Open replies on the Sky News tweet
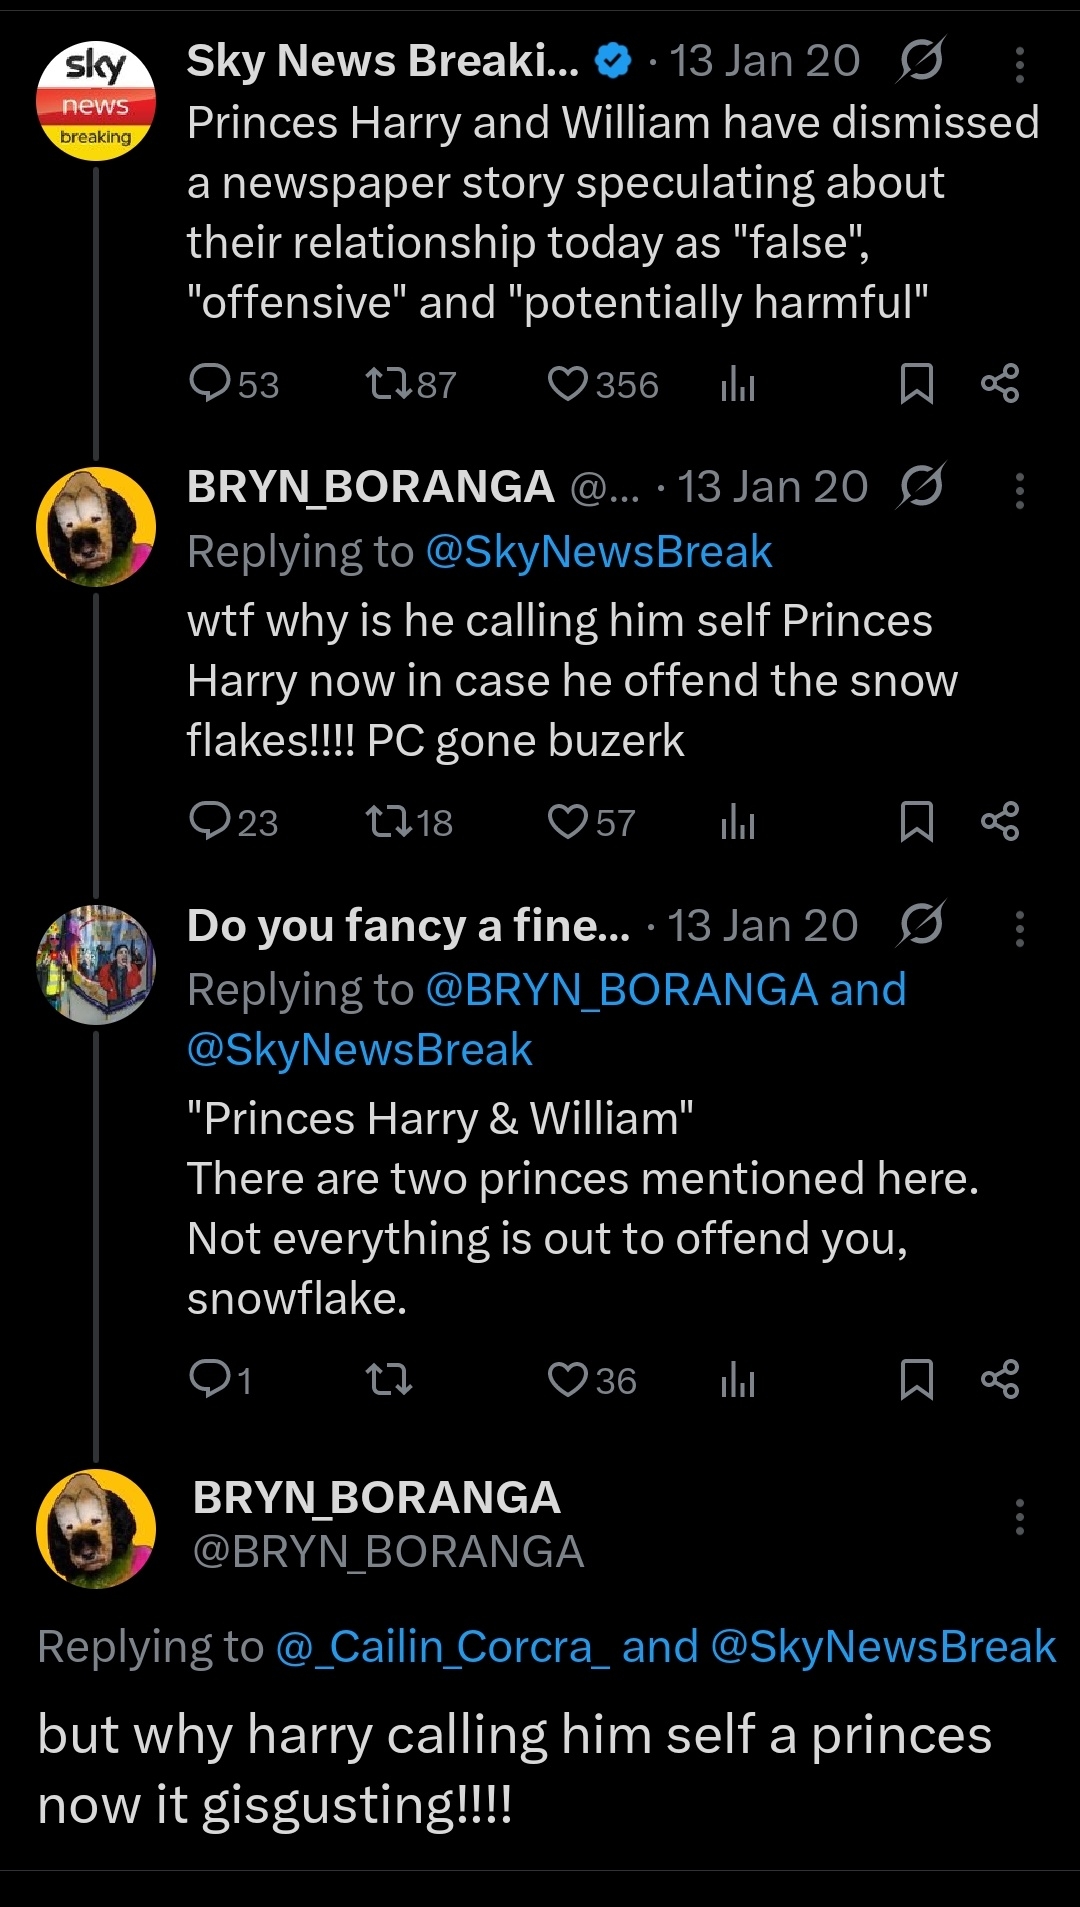This screenshot has height=1907, width=1080. click(x=211, y=384)
